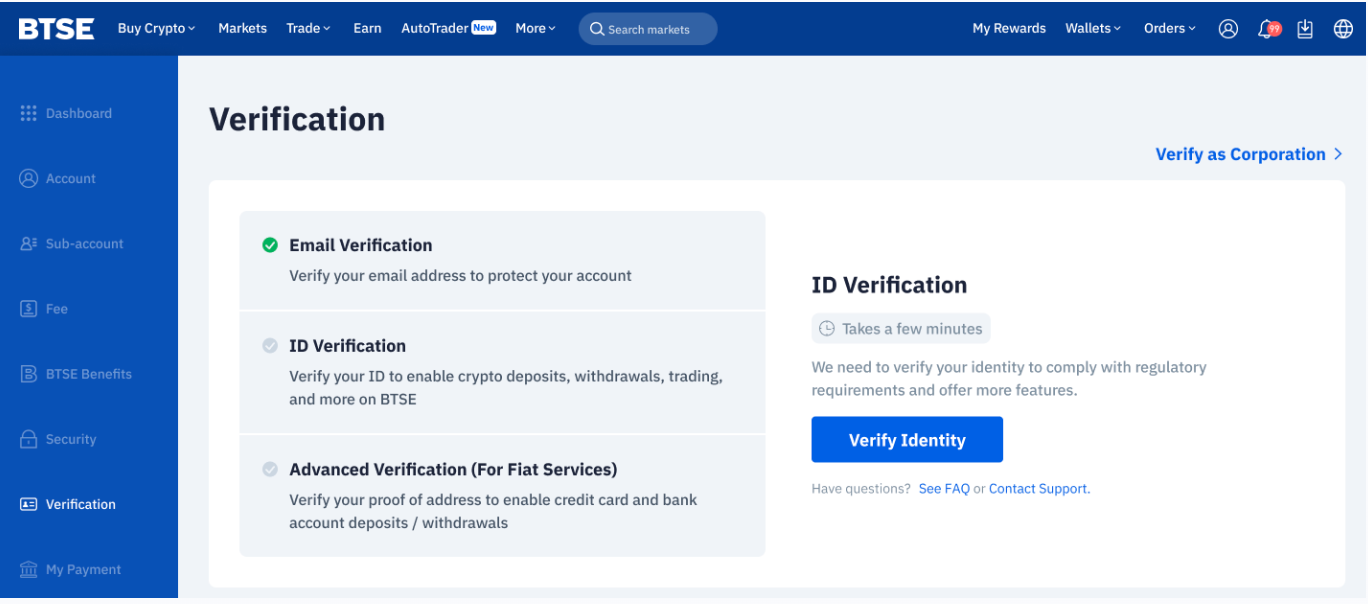
Task: Click the Security lock icon
Action: coord(29,439)
